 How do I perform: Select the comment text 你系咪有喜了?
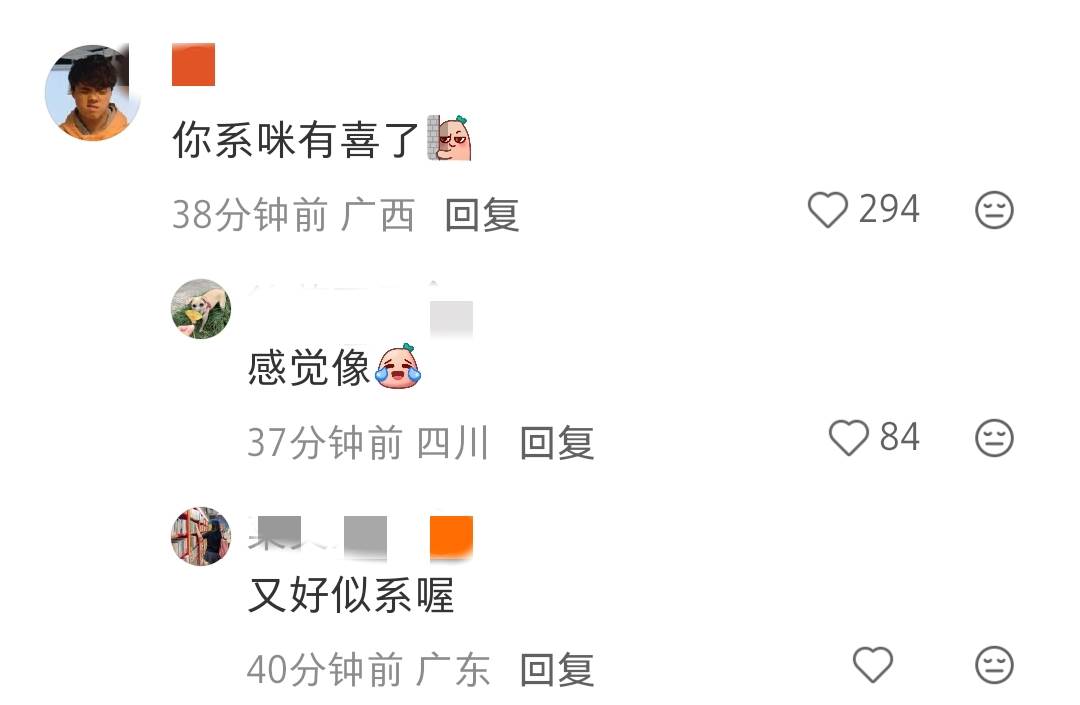pos(295,140)
